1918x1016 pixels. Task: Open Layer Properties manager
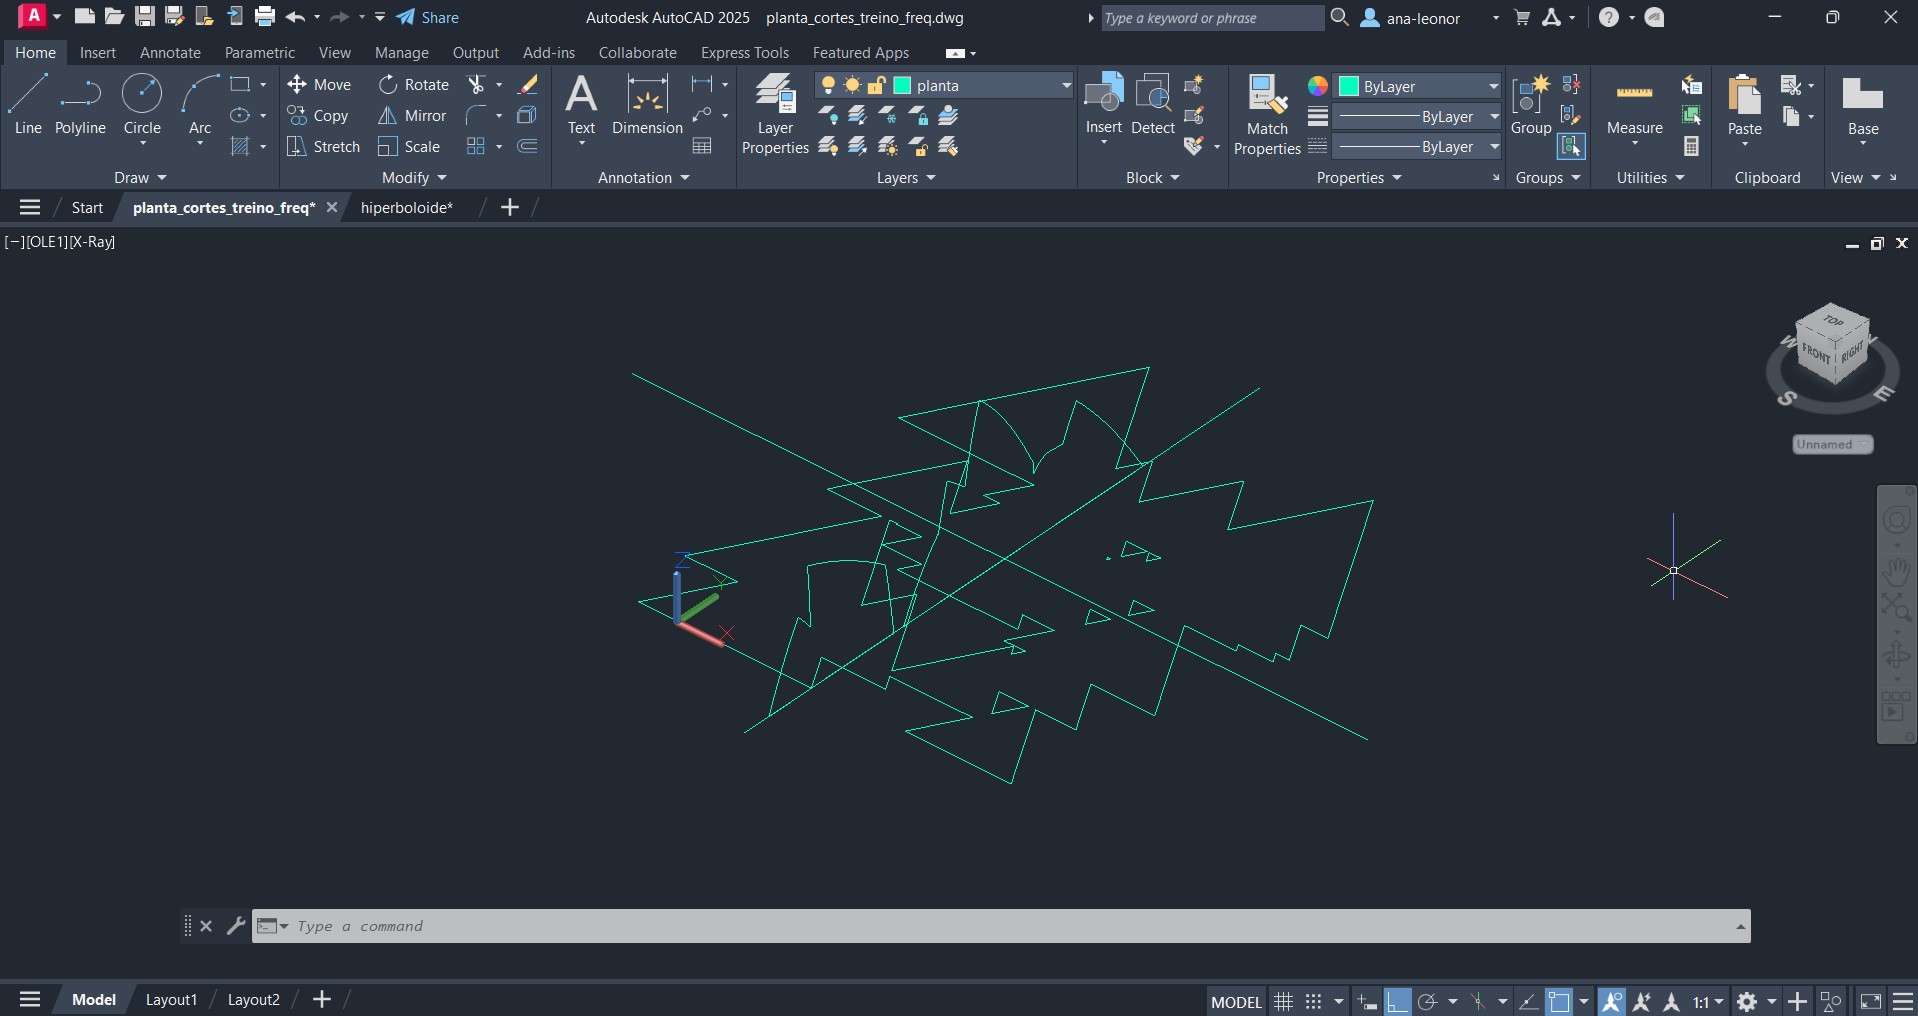click(x=775, y=115)
